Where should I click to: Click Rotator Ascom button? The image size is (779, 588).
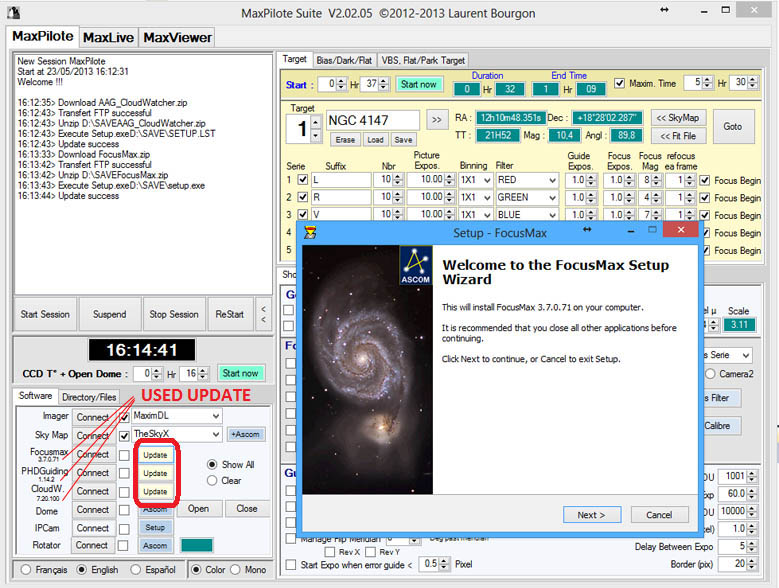point(155,545)
